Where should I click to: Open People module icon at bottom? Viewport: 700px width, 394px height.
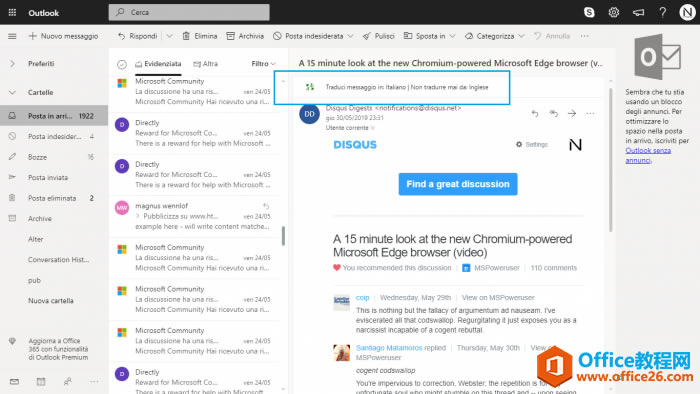[x=67, y=382]
